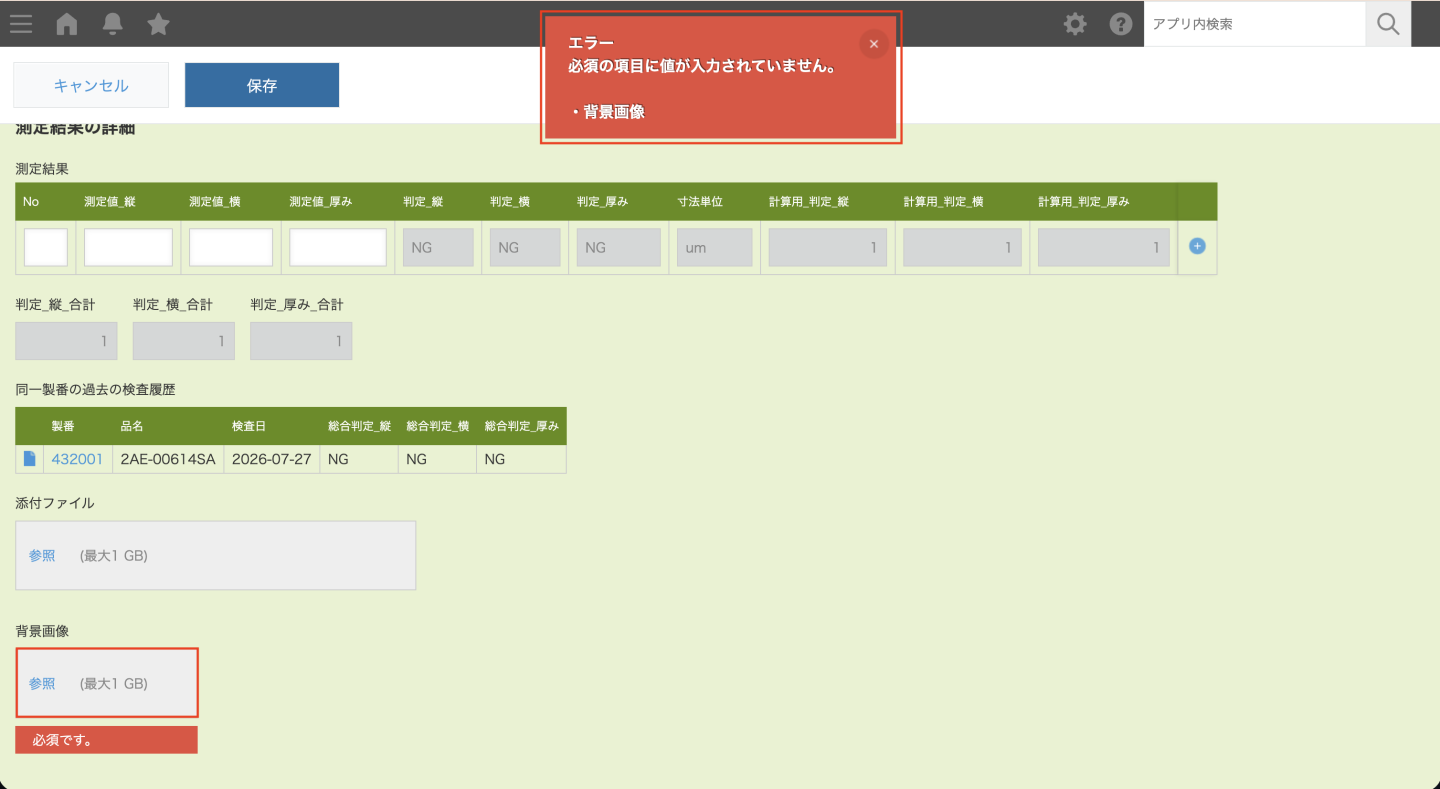The image size is (1440, 789).
Task: Open record 432001 details document icon
Action: (30, 459)
